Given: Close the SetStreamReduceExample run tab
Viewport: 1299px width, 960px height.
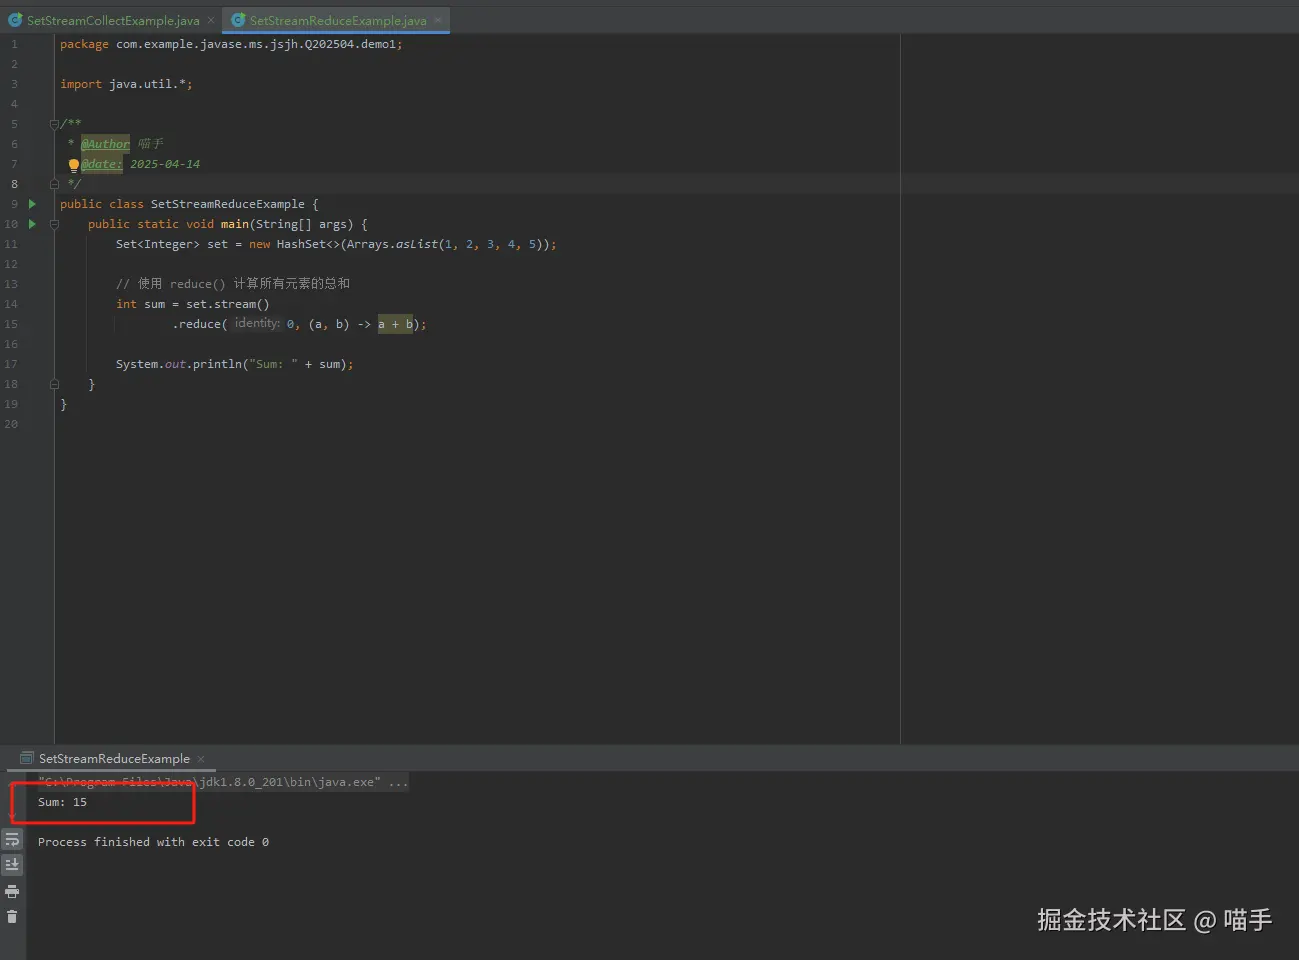Looking at the screenshot, I should [201, 759].
